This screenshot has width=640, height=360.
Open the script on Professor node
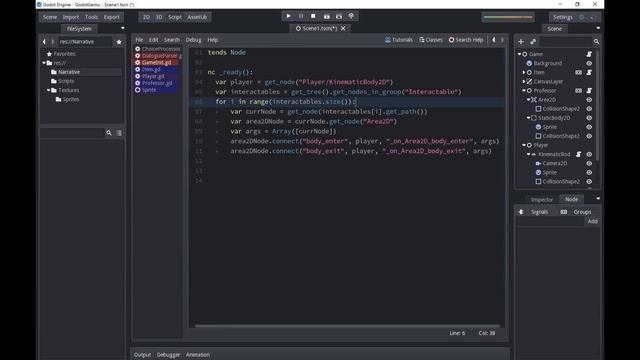[589, 91]
